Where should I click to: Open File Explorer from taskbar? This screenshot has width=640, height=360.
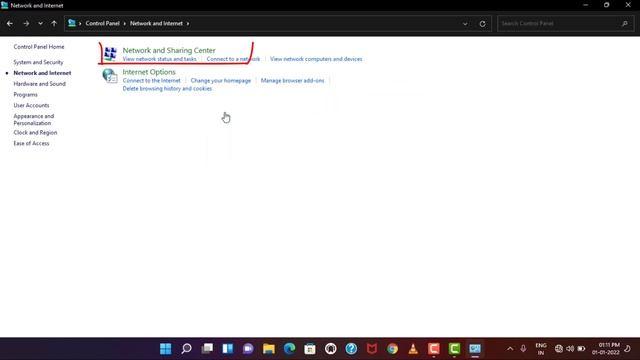tap(269, 349)
